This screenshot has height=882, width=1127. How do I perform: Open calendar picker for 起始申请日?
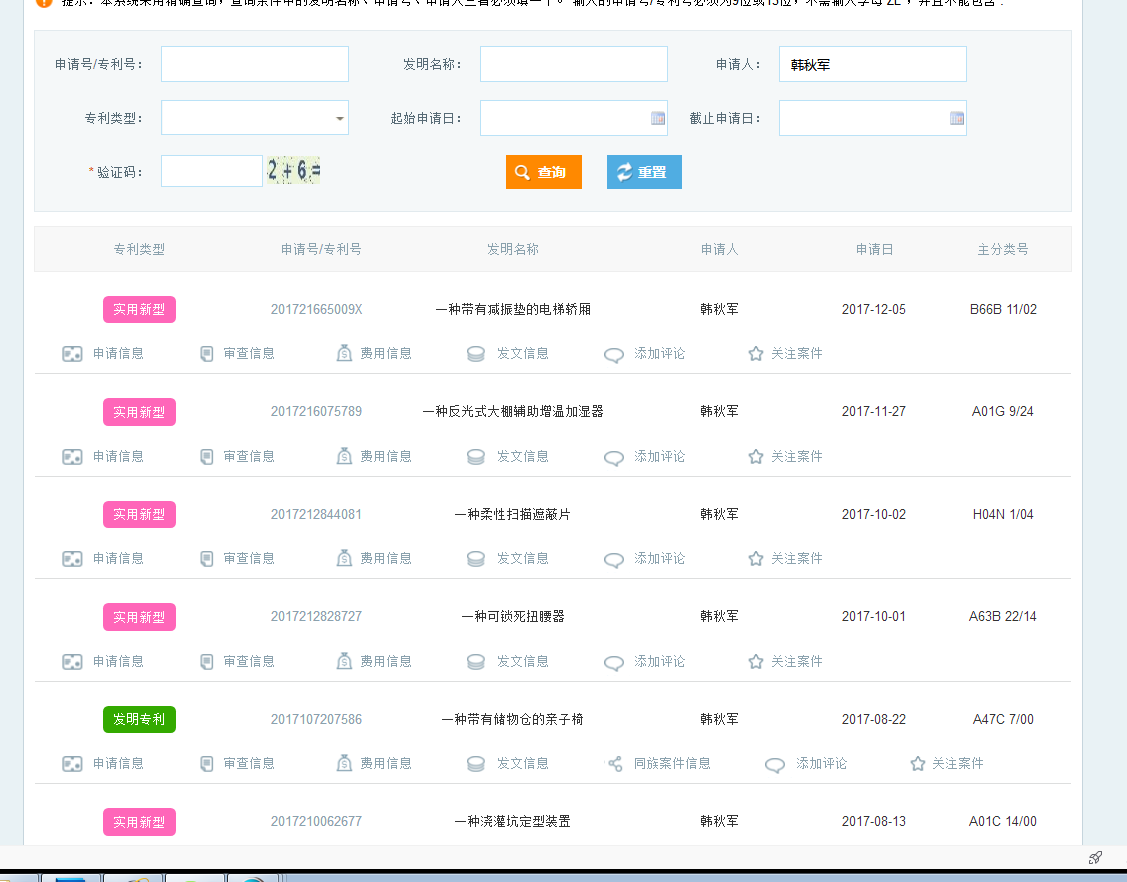(x=657, y=118)
